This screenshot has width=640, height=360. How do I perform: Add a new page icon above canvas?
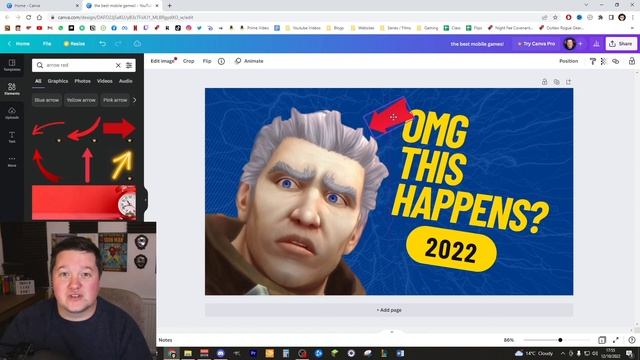pos(568,82)
